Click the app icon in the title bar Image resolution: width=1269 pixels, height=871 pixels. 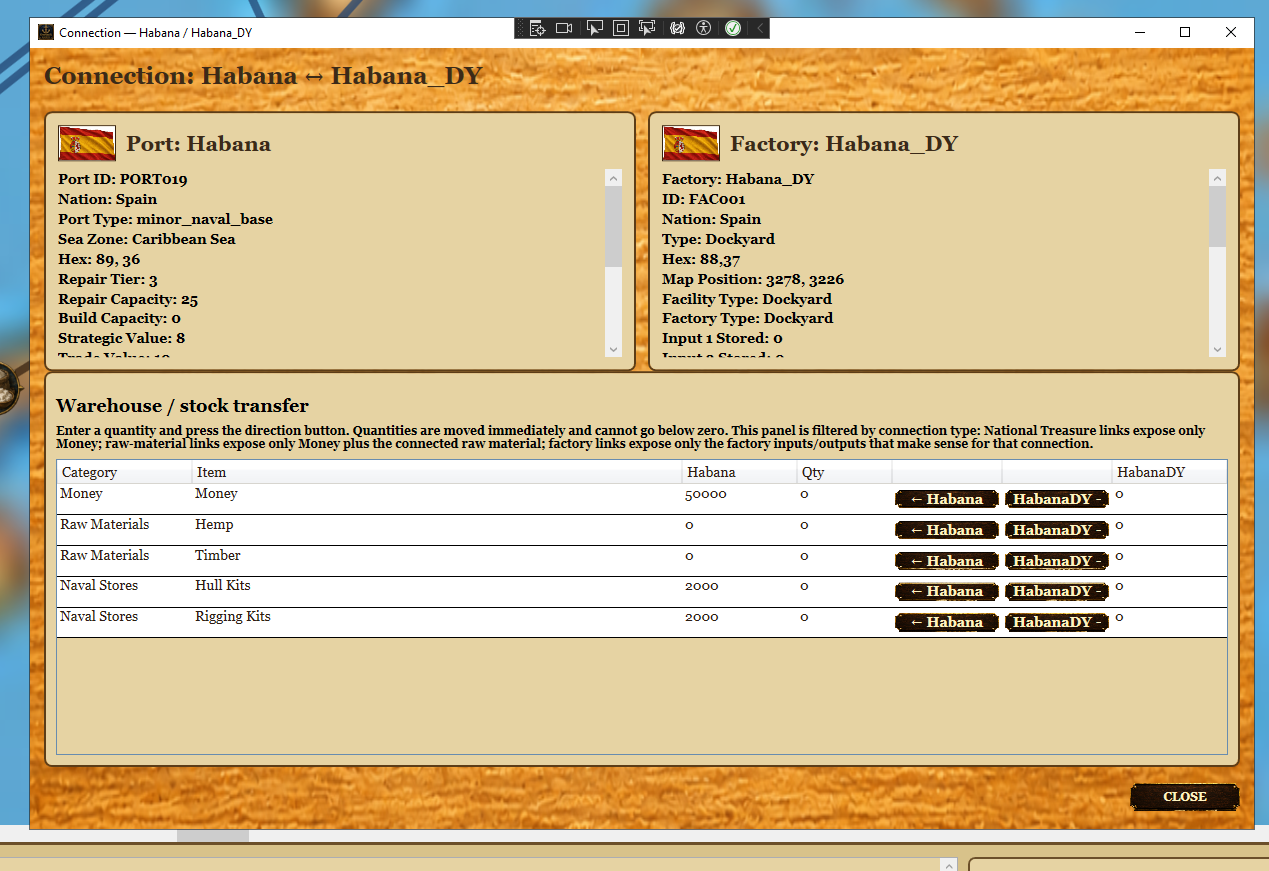pyautogui.click(x=45, y=32)
